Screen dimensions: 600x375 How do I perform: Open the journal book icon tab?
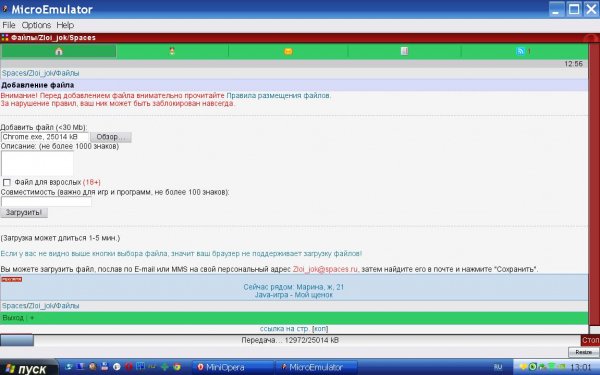pos(404,51)
